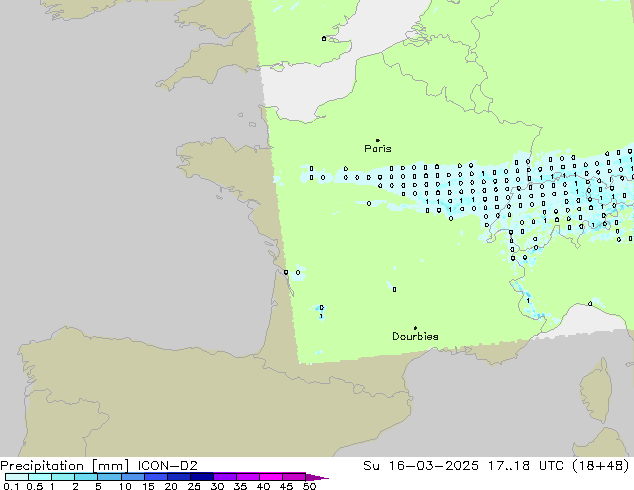Click the date 'Su 16-03-2025'
Image resolution: width=634 pixels, height=490 pixels.
click(x=421, y=466)
